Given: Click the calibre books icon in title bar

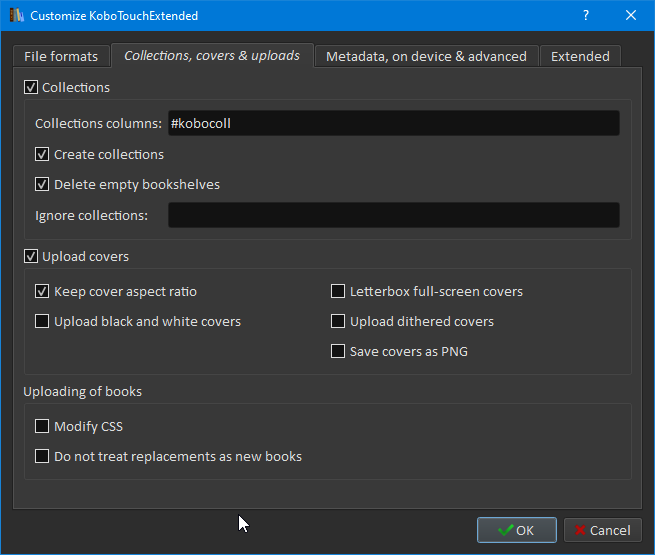Looking at the screenshot, I should (16, 15).
